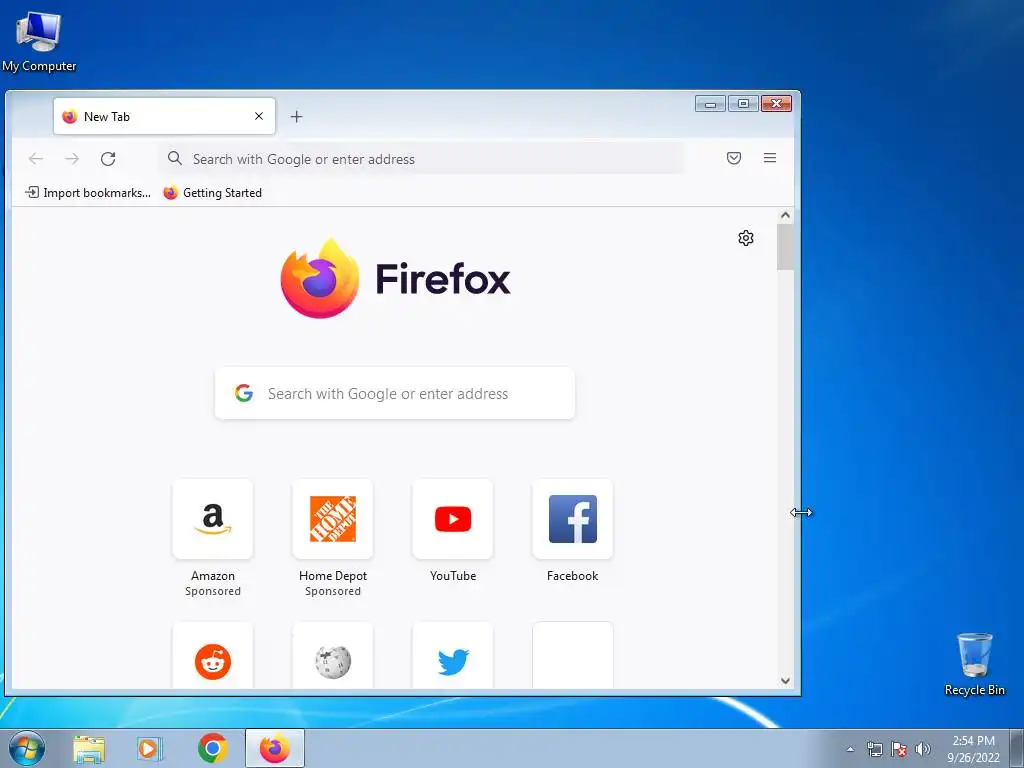This screenshot has height=768, width=1024.
Task: Click the scrollbar down arrow in Firefox
Action: 786,680
